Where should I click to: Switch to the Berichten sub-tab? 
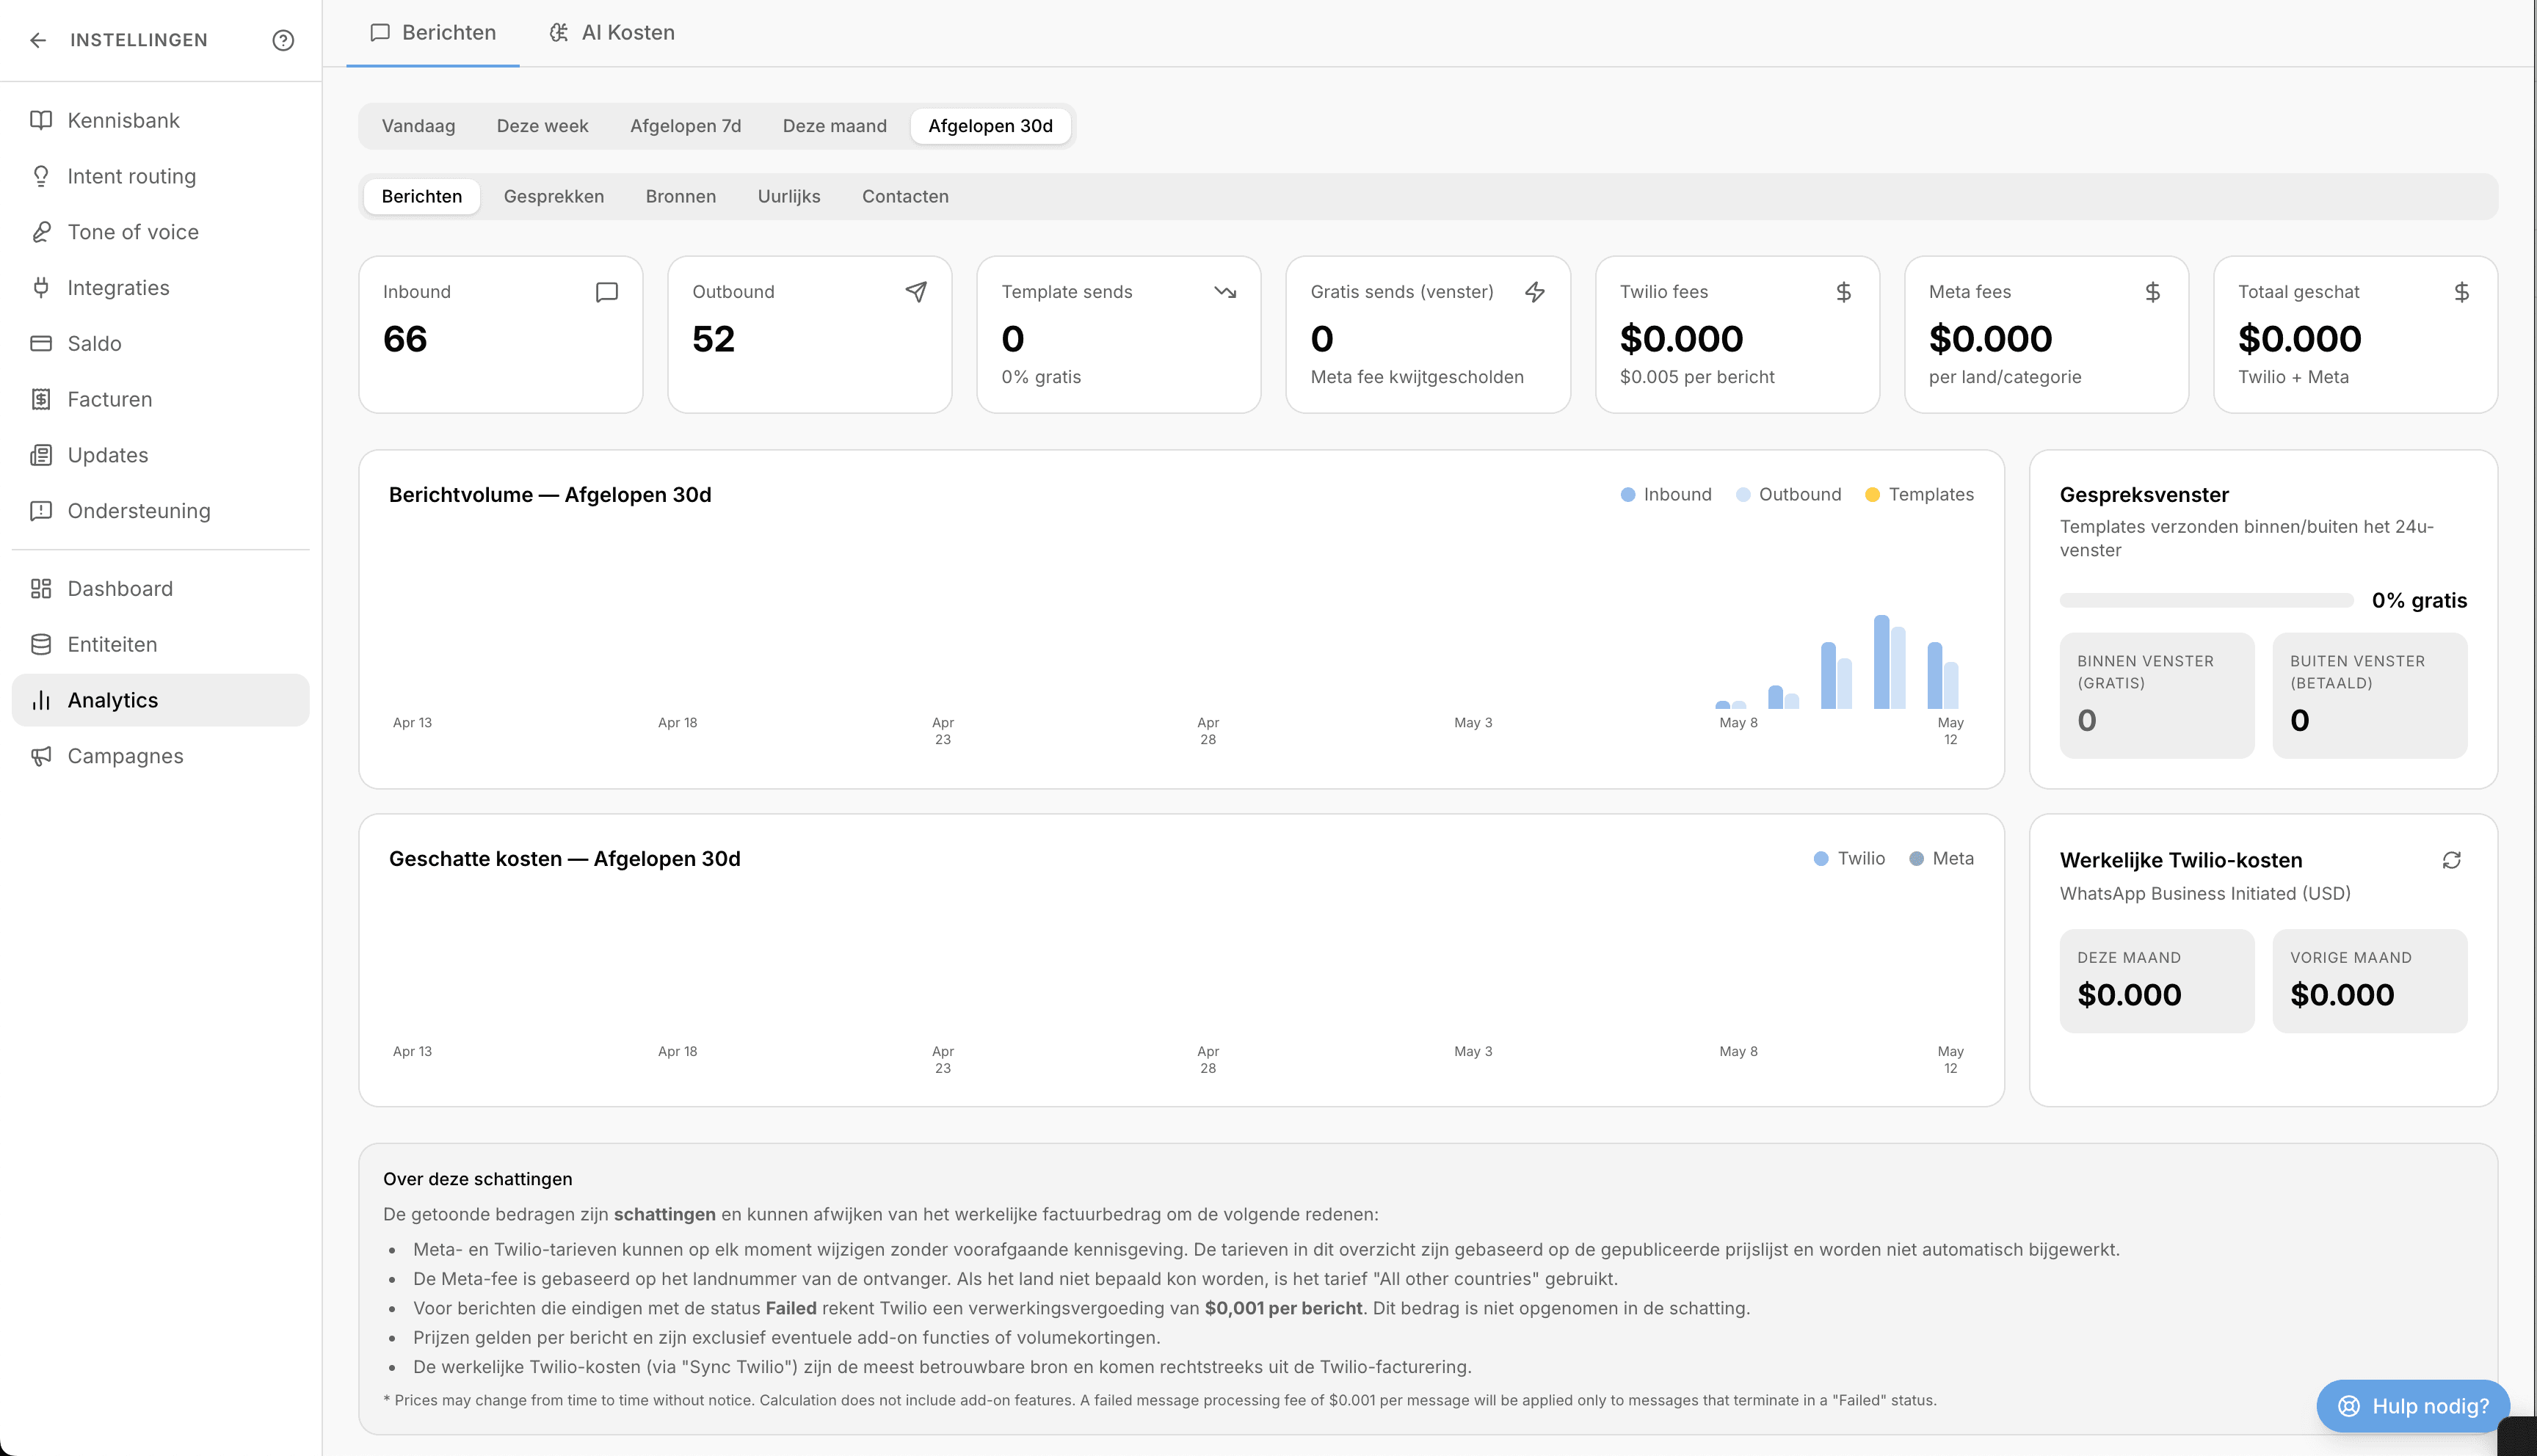click(x=422, y=197)
